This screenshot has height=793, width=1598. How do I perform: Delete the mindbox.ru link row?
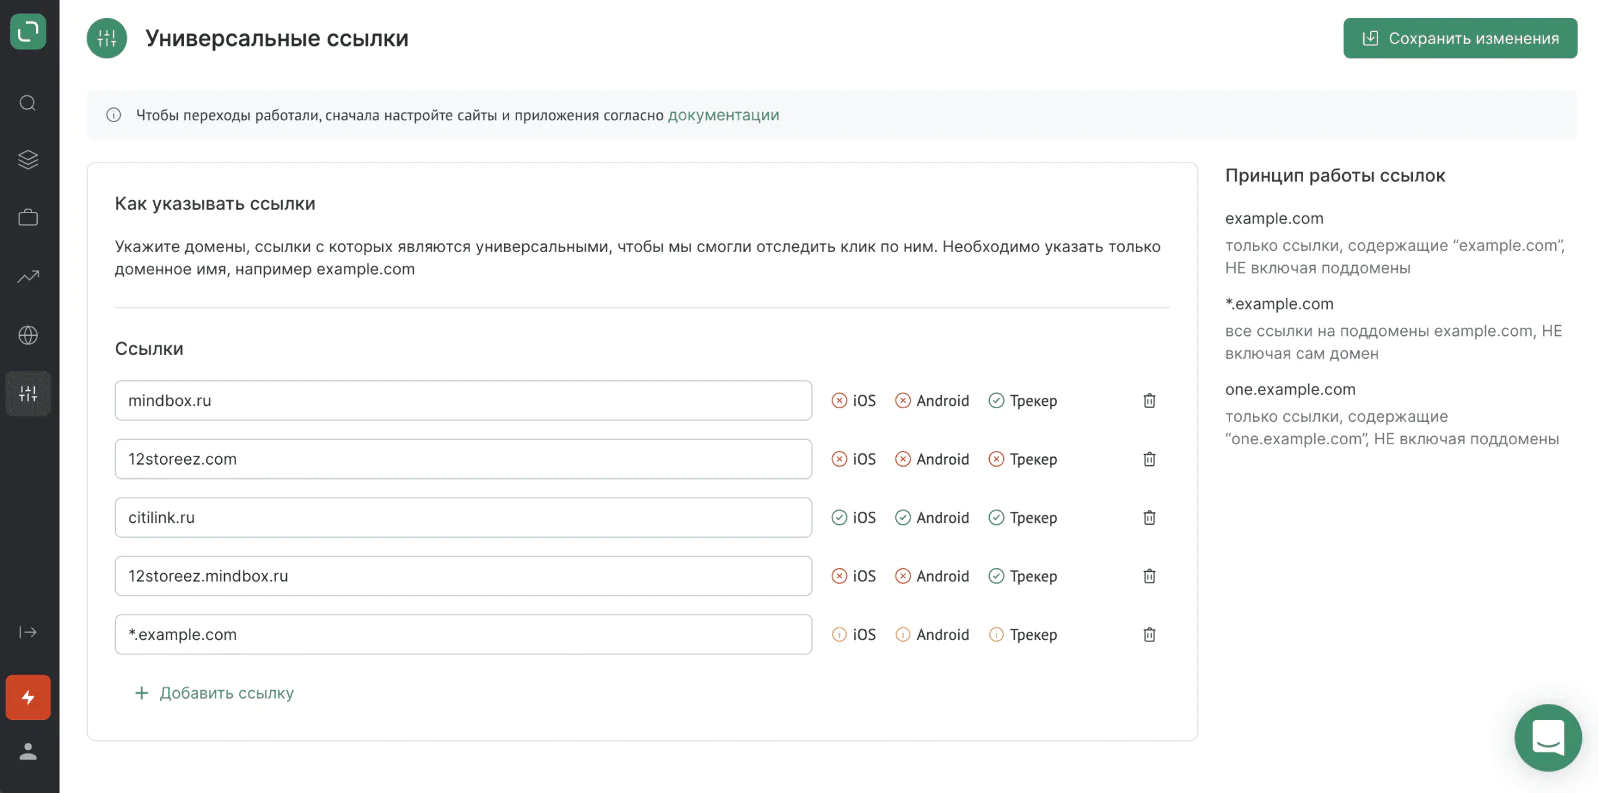1150,401
